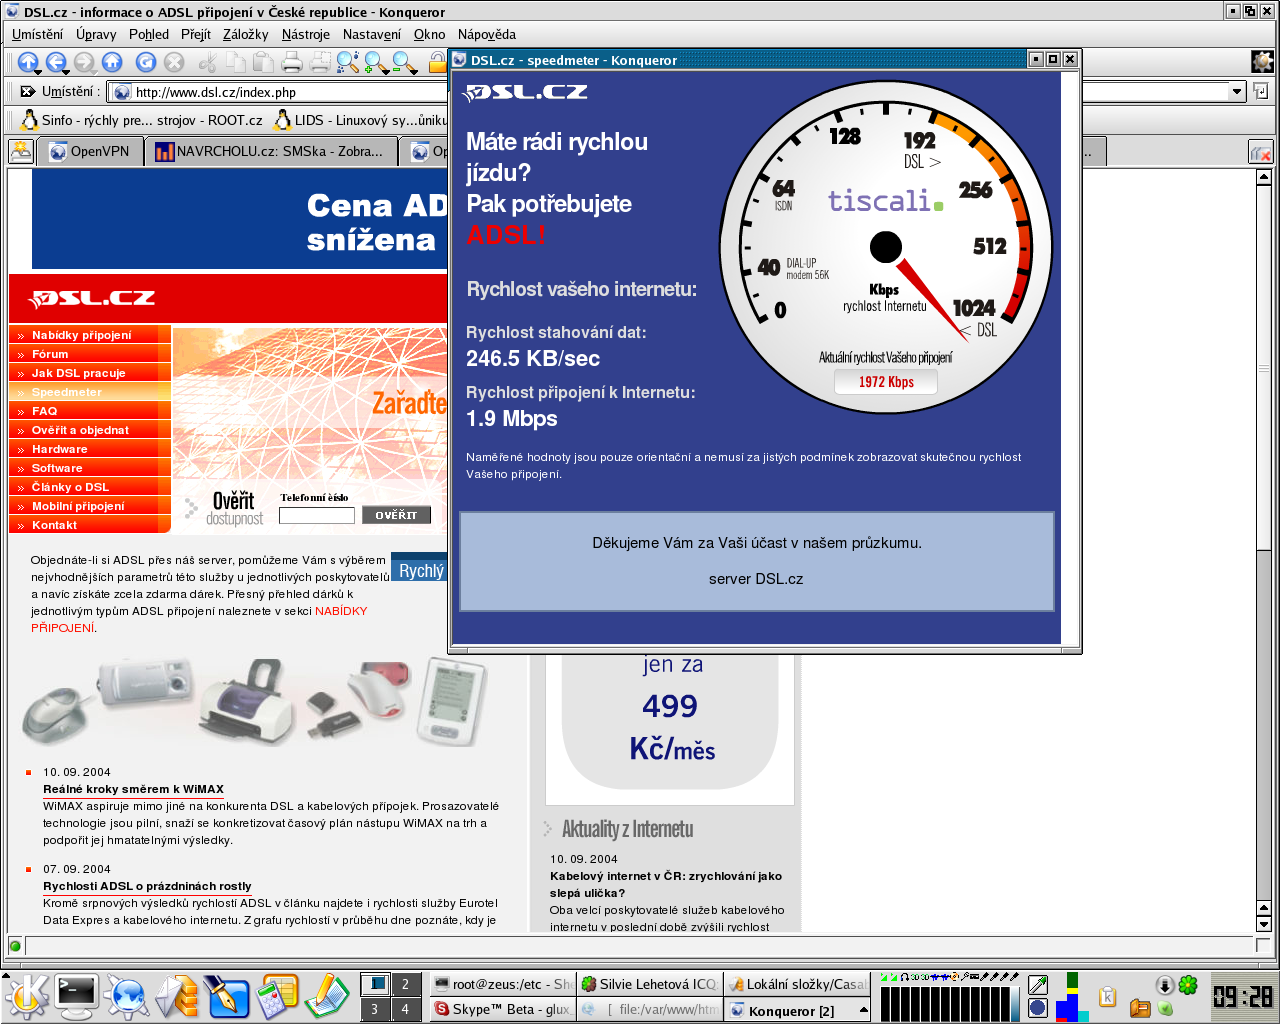Decrease font size with zoom-out magnifier
This screenshot has width=1280, height=1024.
[x=404, y=62]
